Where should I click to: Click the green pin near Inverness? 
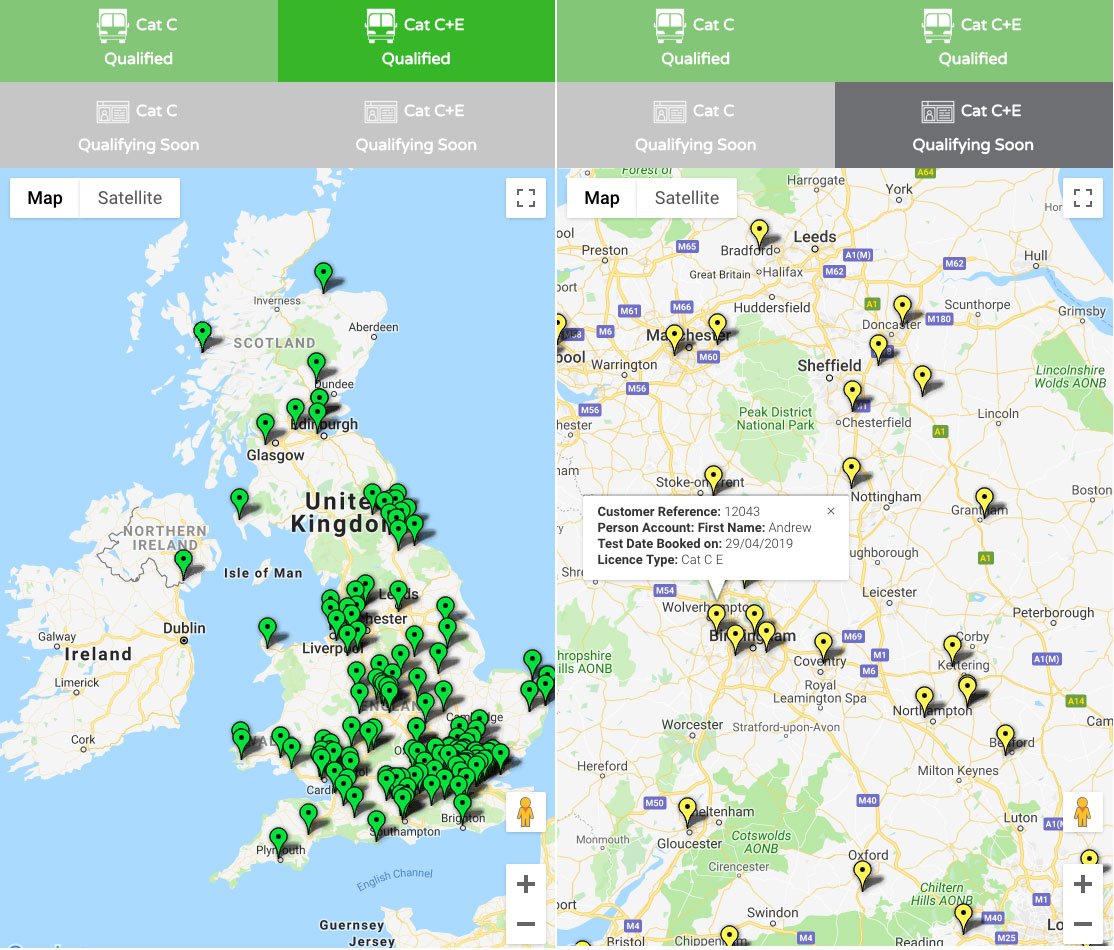[x=322, y=273]
